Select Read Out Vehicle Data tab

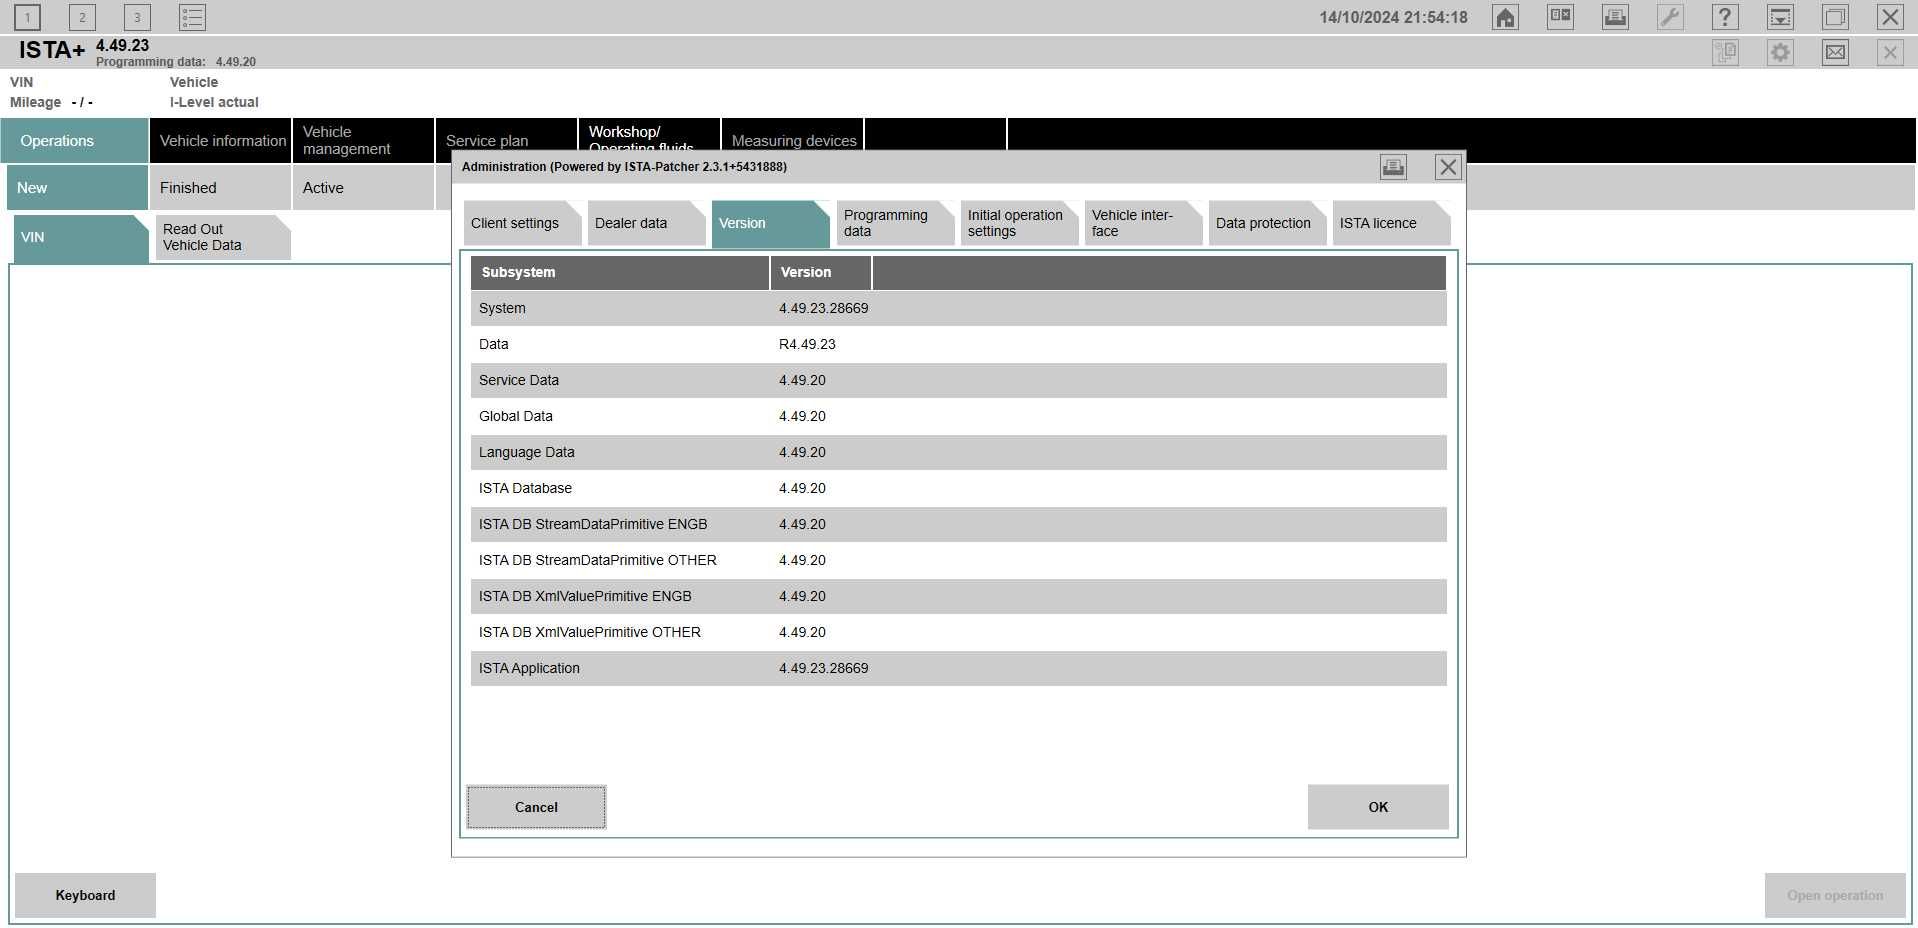pos(223,238)
